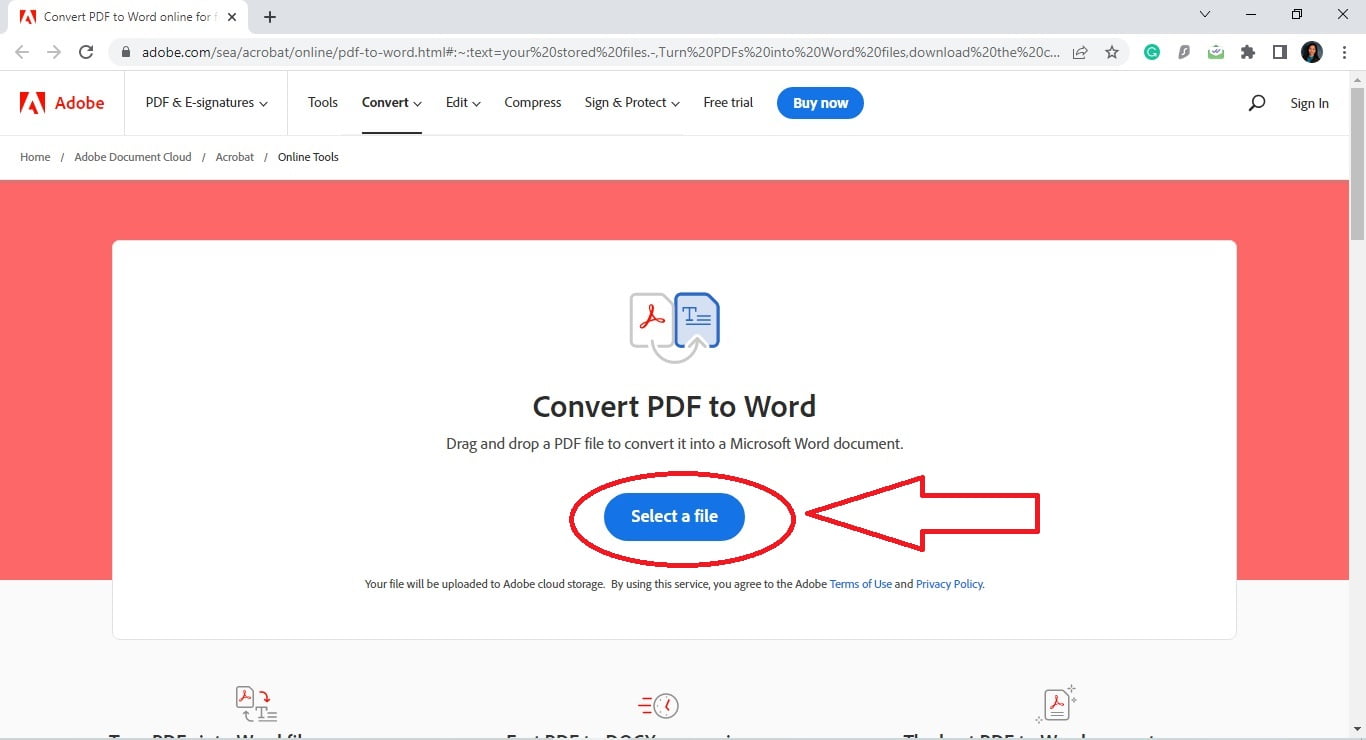Select the Convert PDF to Word browser tab

coord(127,17)
